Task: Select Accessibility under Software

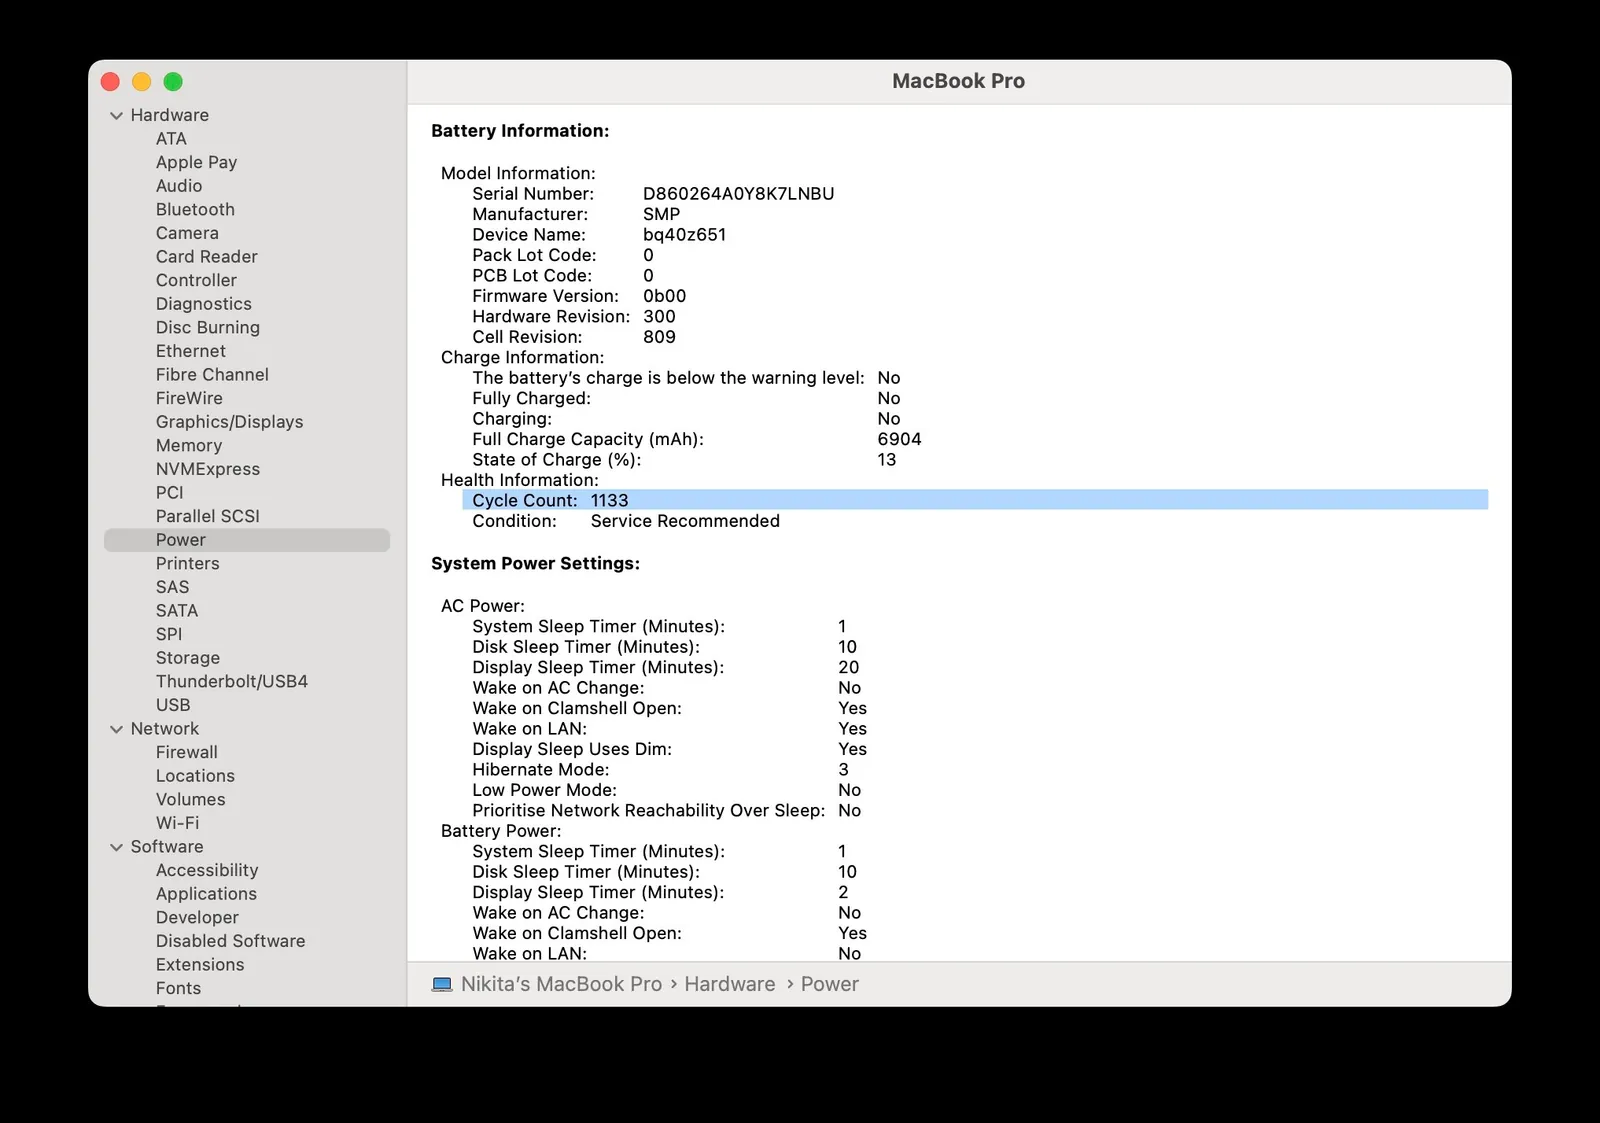Action: pyautogui.click(x=207, y=871)
